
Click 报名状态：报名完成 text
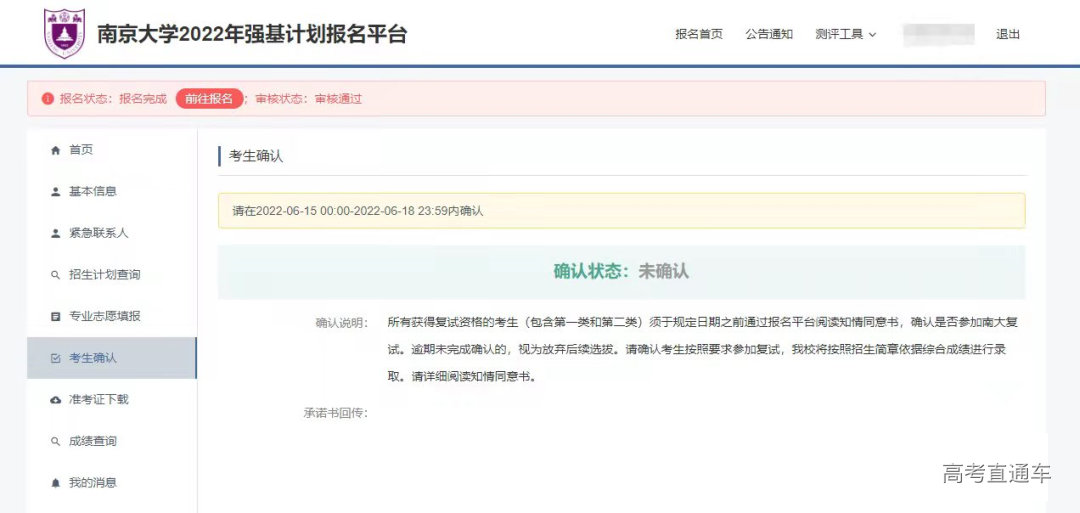click(x=114, y=98)
